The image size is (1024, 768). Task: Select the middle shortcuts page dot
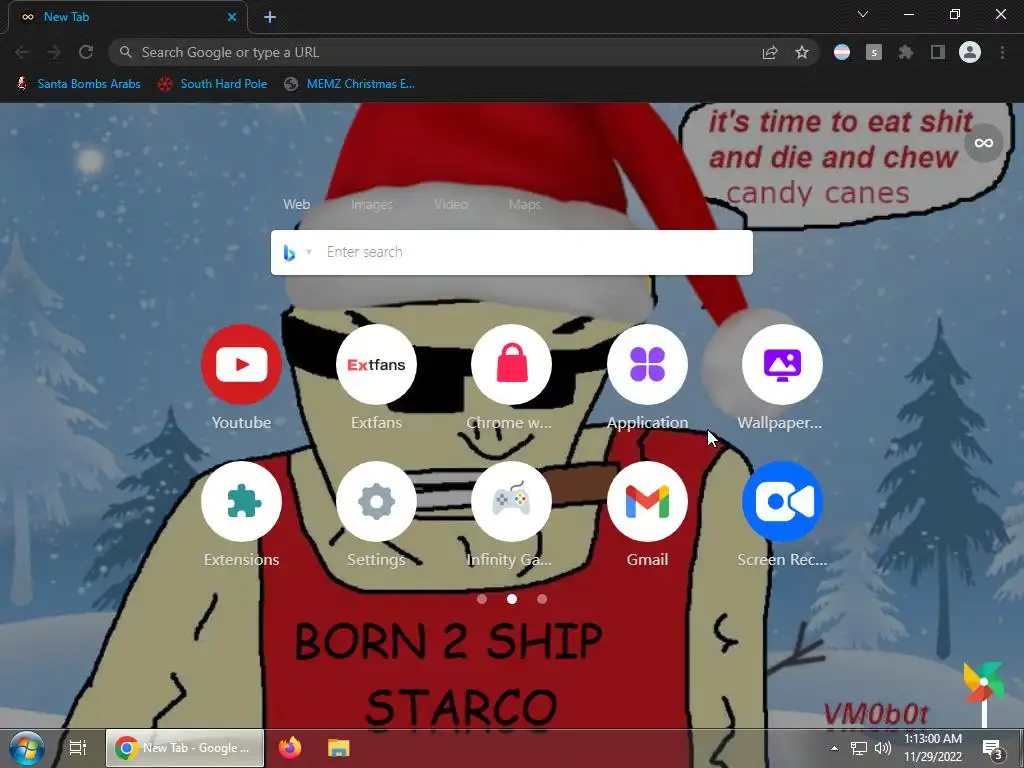coord(512,599)
